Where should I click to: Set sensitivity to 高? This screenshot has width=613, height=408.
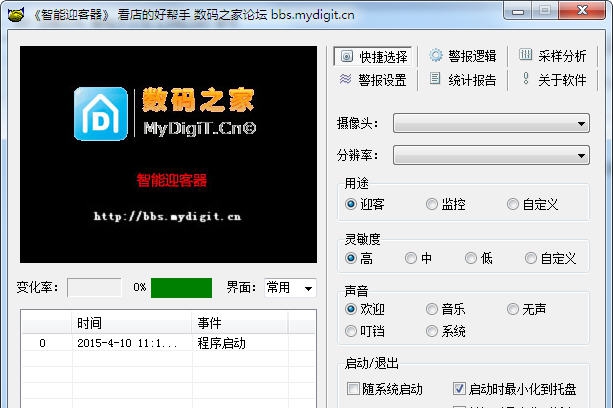click(359, 258)
